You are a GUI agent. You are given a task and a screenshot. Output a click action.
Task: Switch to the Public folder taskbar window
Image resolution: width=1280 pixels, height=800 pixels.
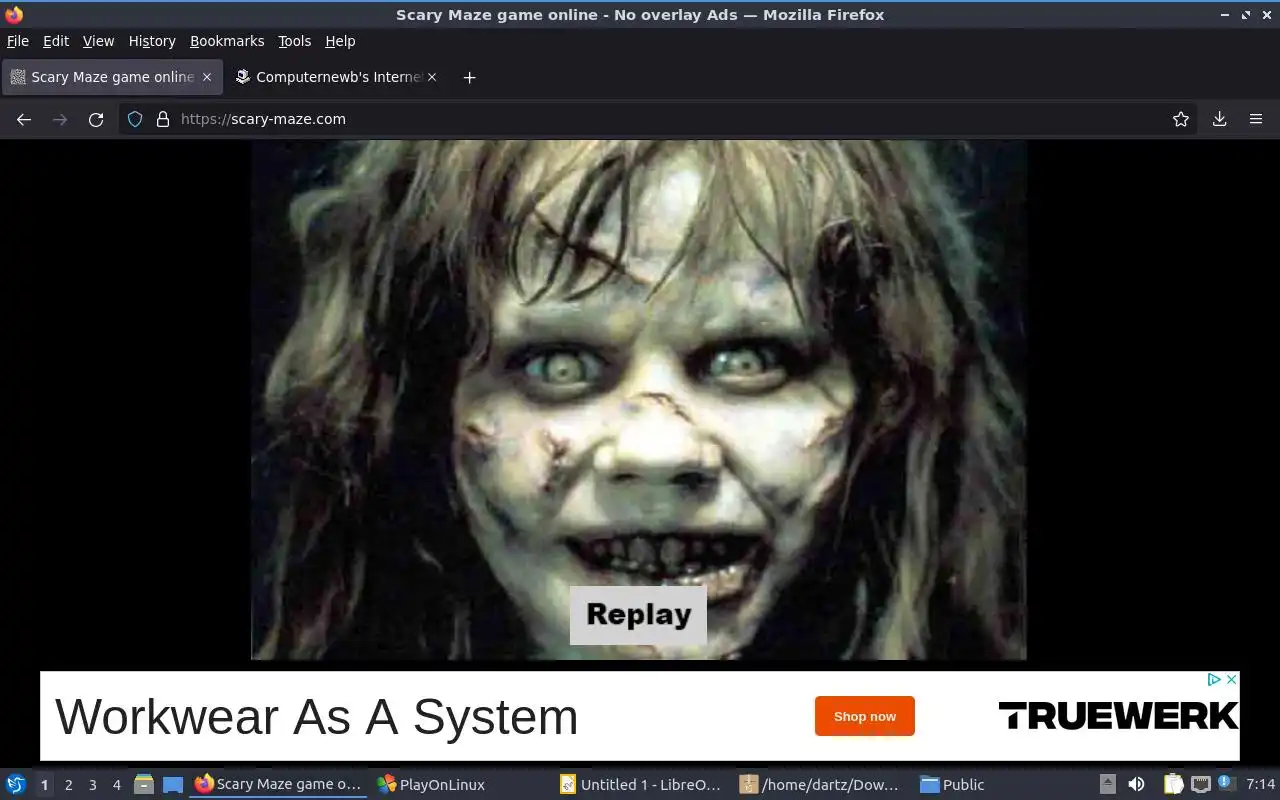click(1003, 785)
